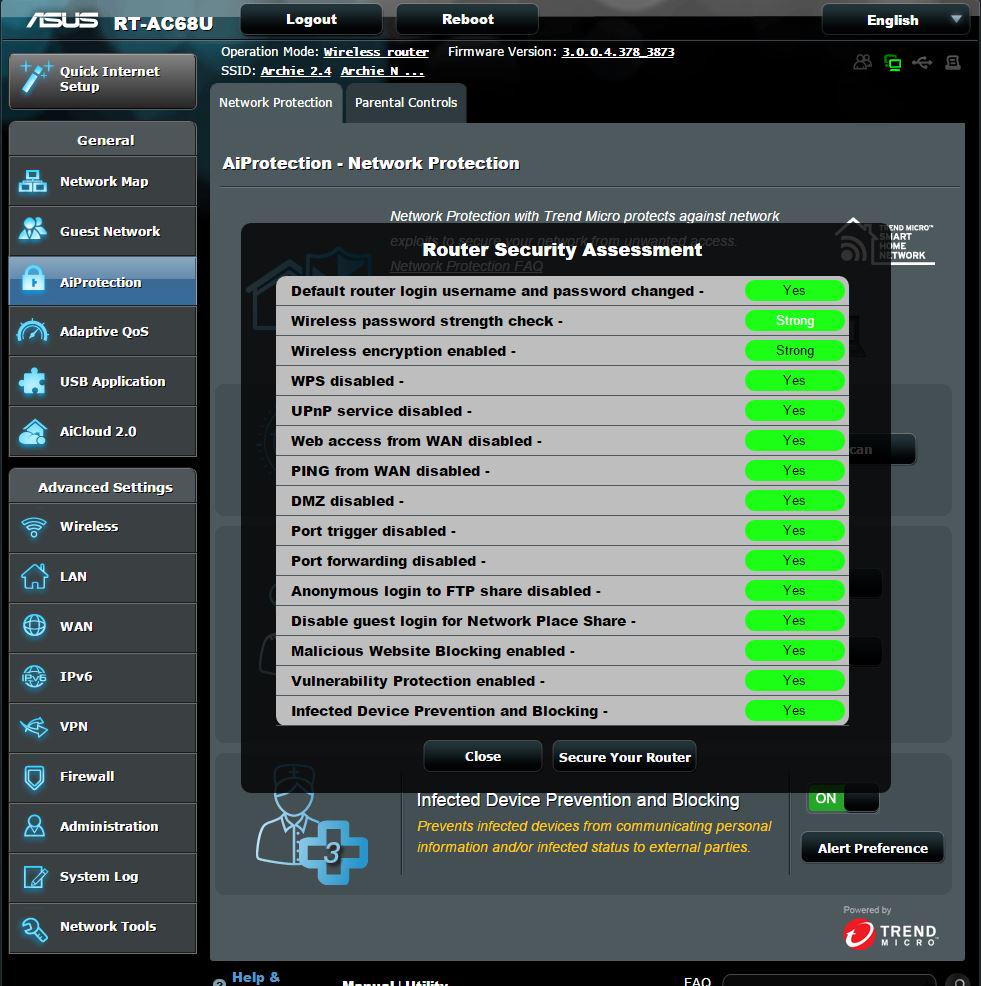Click the Yes badge for DMZ disabled
Image resolution: width=981 pixels, height=986 pixels.
[794, 501]
